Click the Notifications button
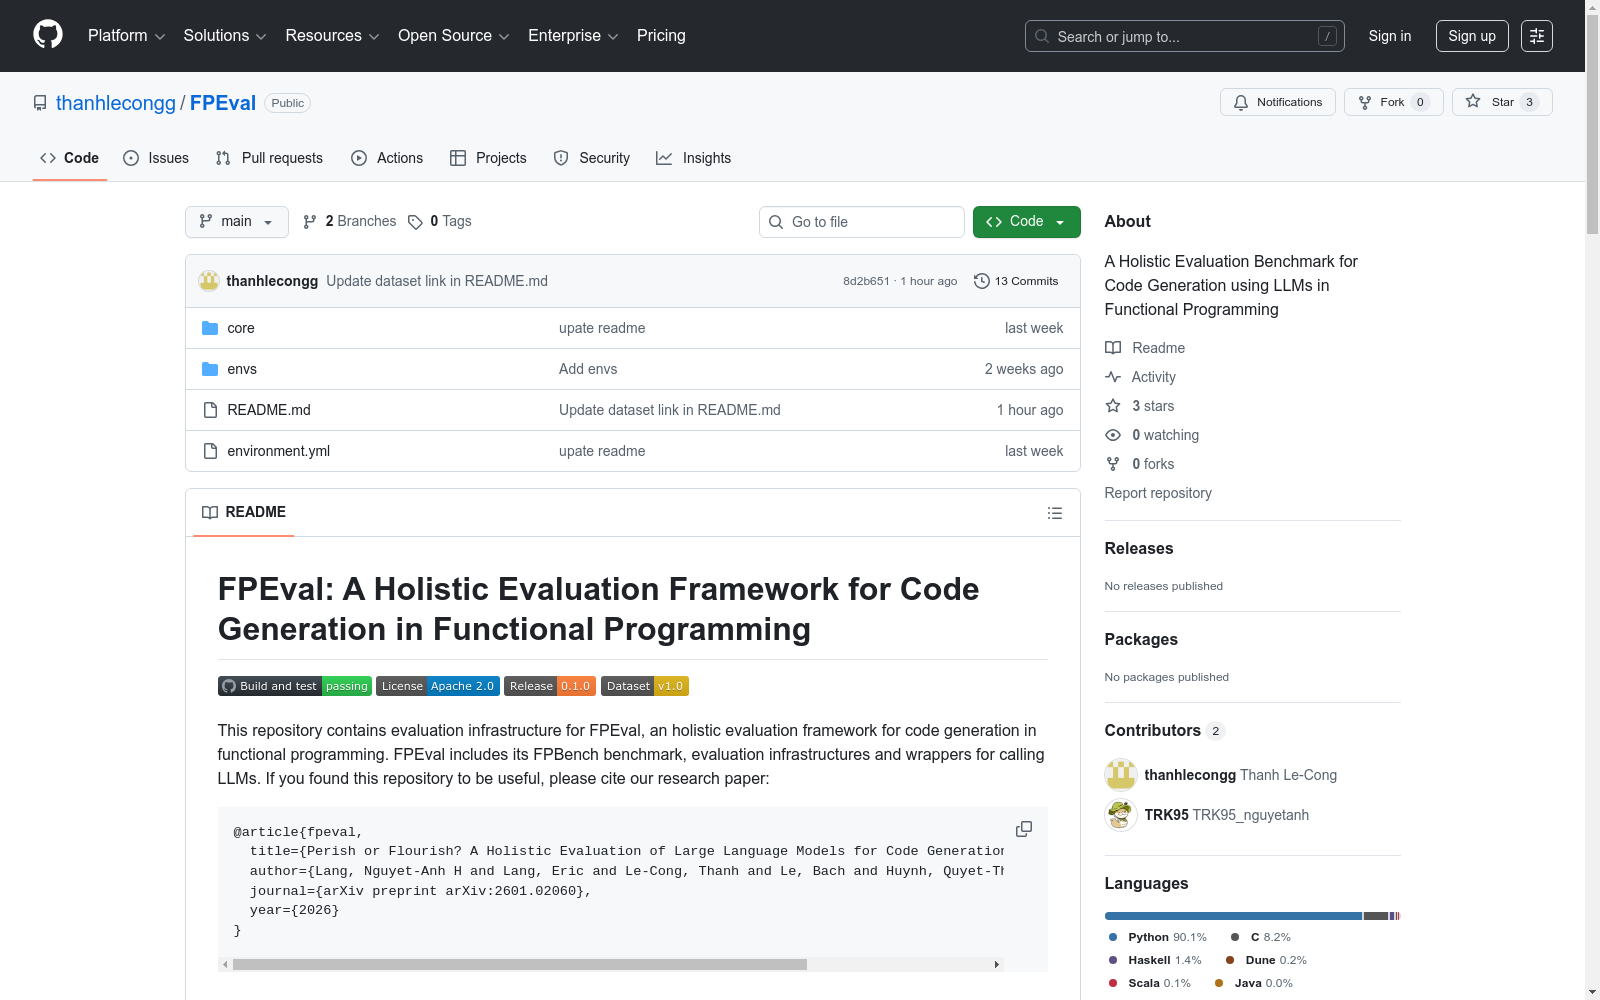This screenshot has width=1600, height=1000. coord(1278,102)
